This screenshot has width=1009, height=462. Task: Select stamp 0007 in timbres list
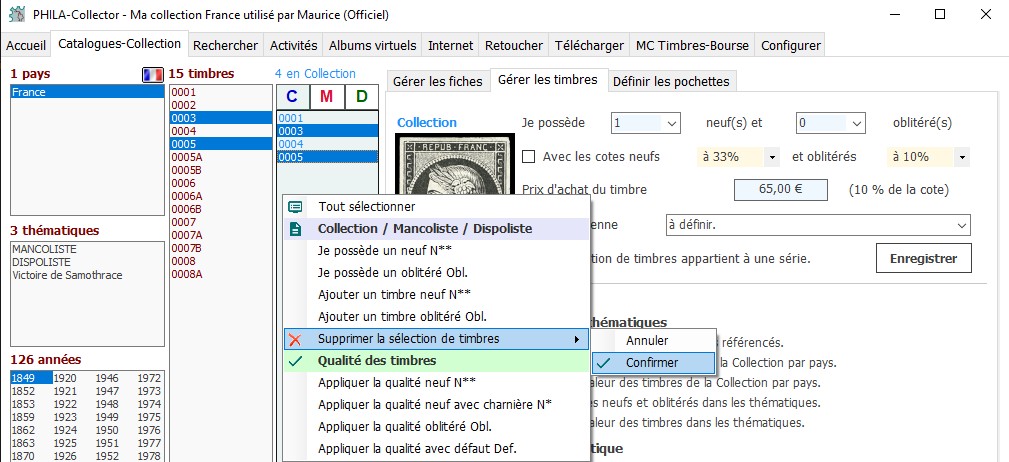[221, 223]
